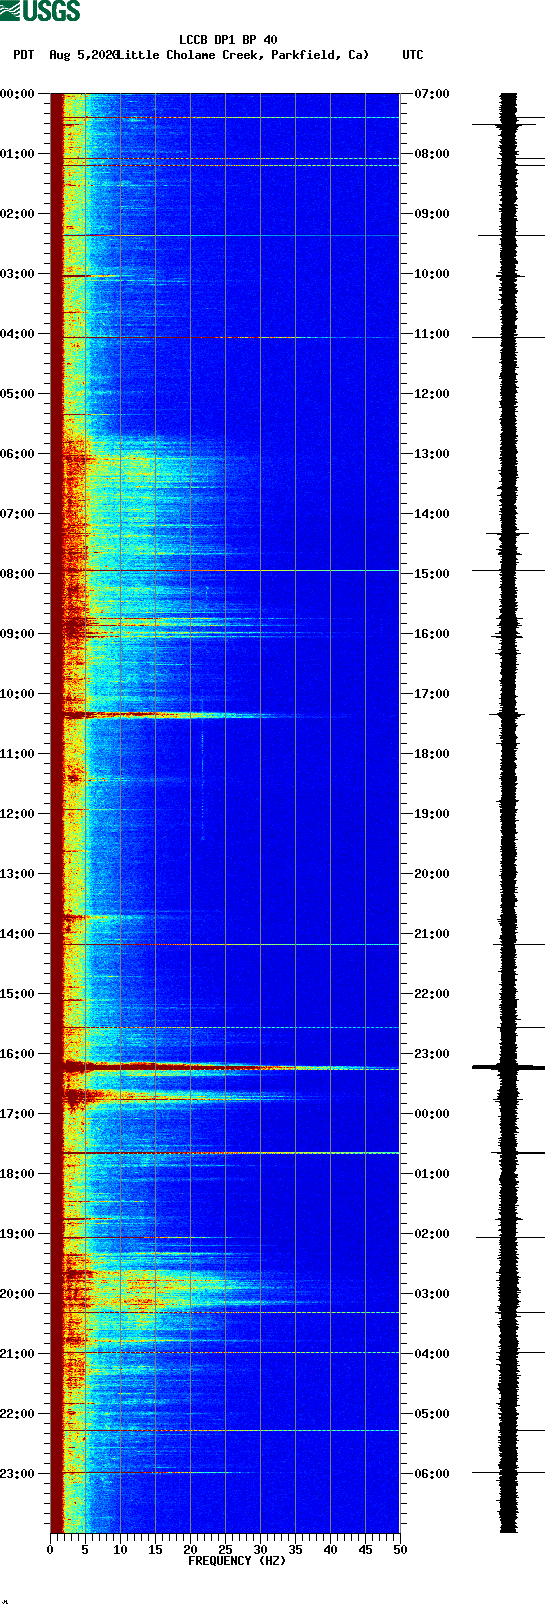This screenshot has height=1613, width=552.
Task: Click the 10 Hz frequency tick label
Action: [x=120, y=1550]
